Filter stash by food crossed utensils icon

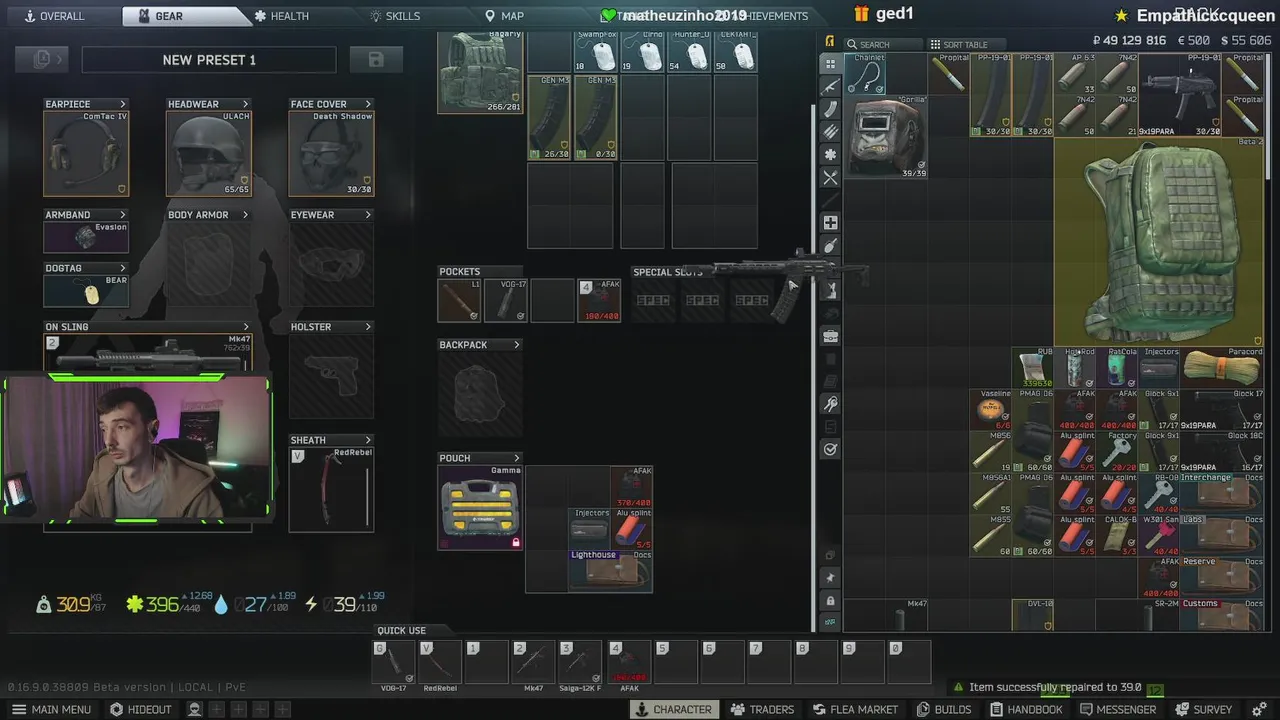[x=830, y=178]
